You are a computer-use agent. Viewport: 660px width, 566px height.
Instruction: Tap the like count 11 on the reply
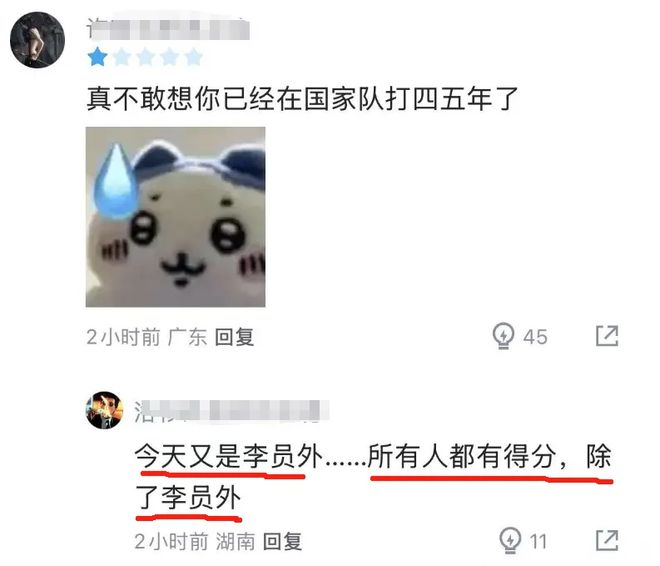pos(538,541)
